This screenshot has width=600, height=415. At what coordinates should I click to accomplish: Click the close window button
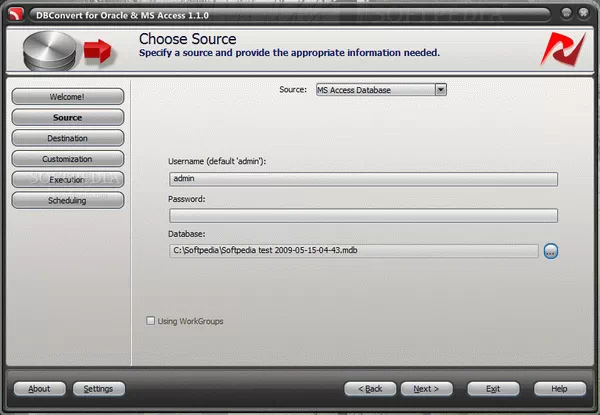point(583,13)
